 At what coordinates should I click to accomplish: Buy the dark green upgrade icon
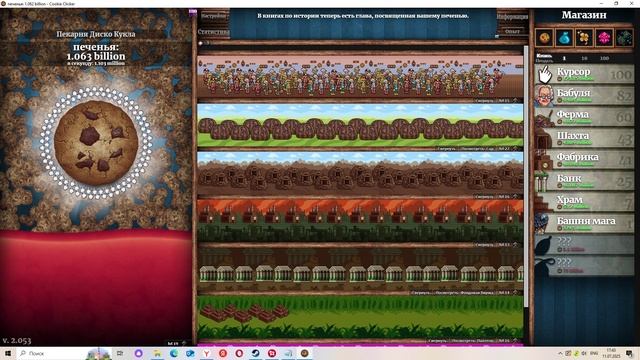pyautogui.click(x=624, y=38)
